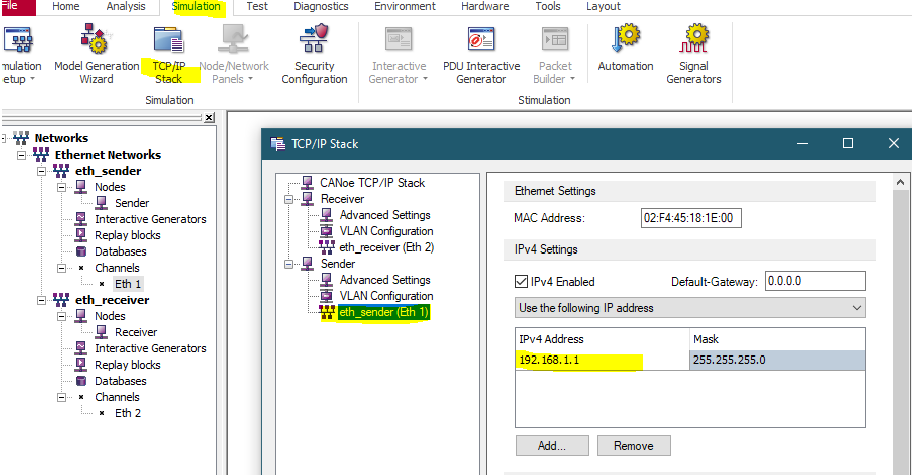Switch to the Simulation ribbon tab
Viewport: 912px width, 476px height.
pyautogui.click(x=196, y=6)
